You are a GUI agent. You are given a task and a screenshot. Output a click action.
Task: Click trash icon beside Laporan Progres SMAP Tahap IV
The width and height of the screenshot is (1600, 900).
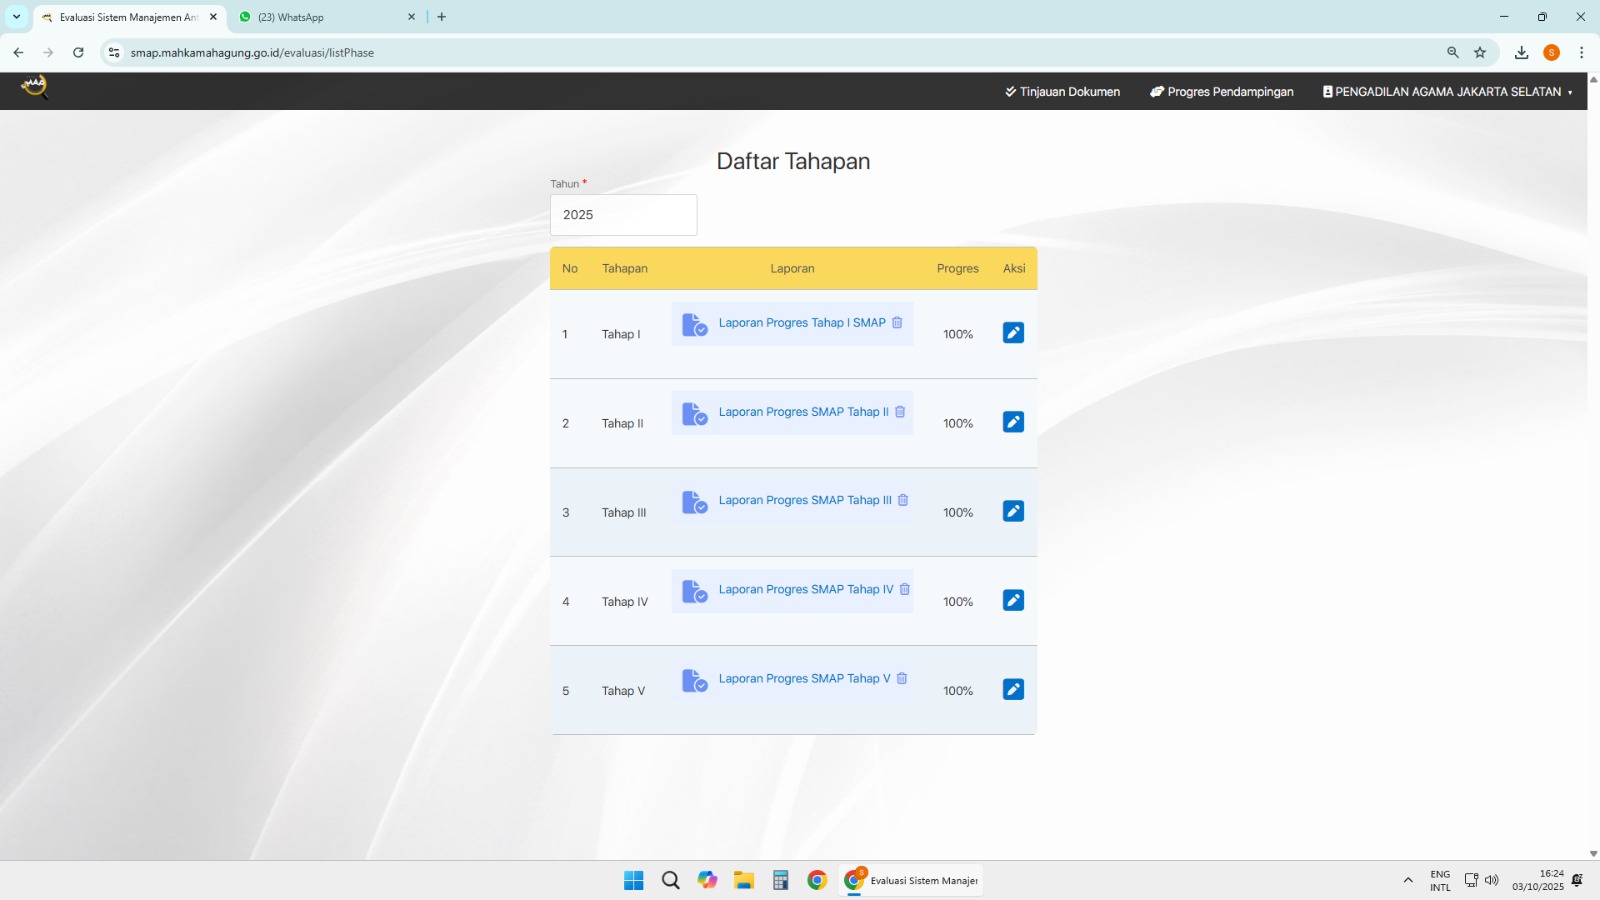(905, 590)
